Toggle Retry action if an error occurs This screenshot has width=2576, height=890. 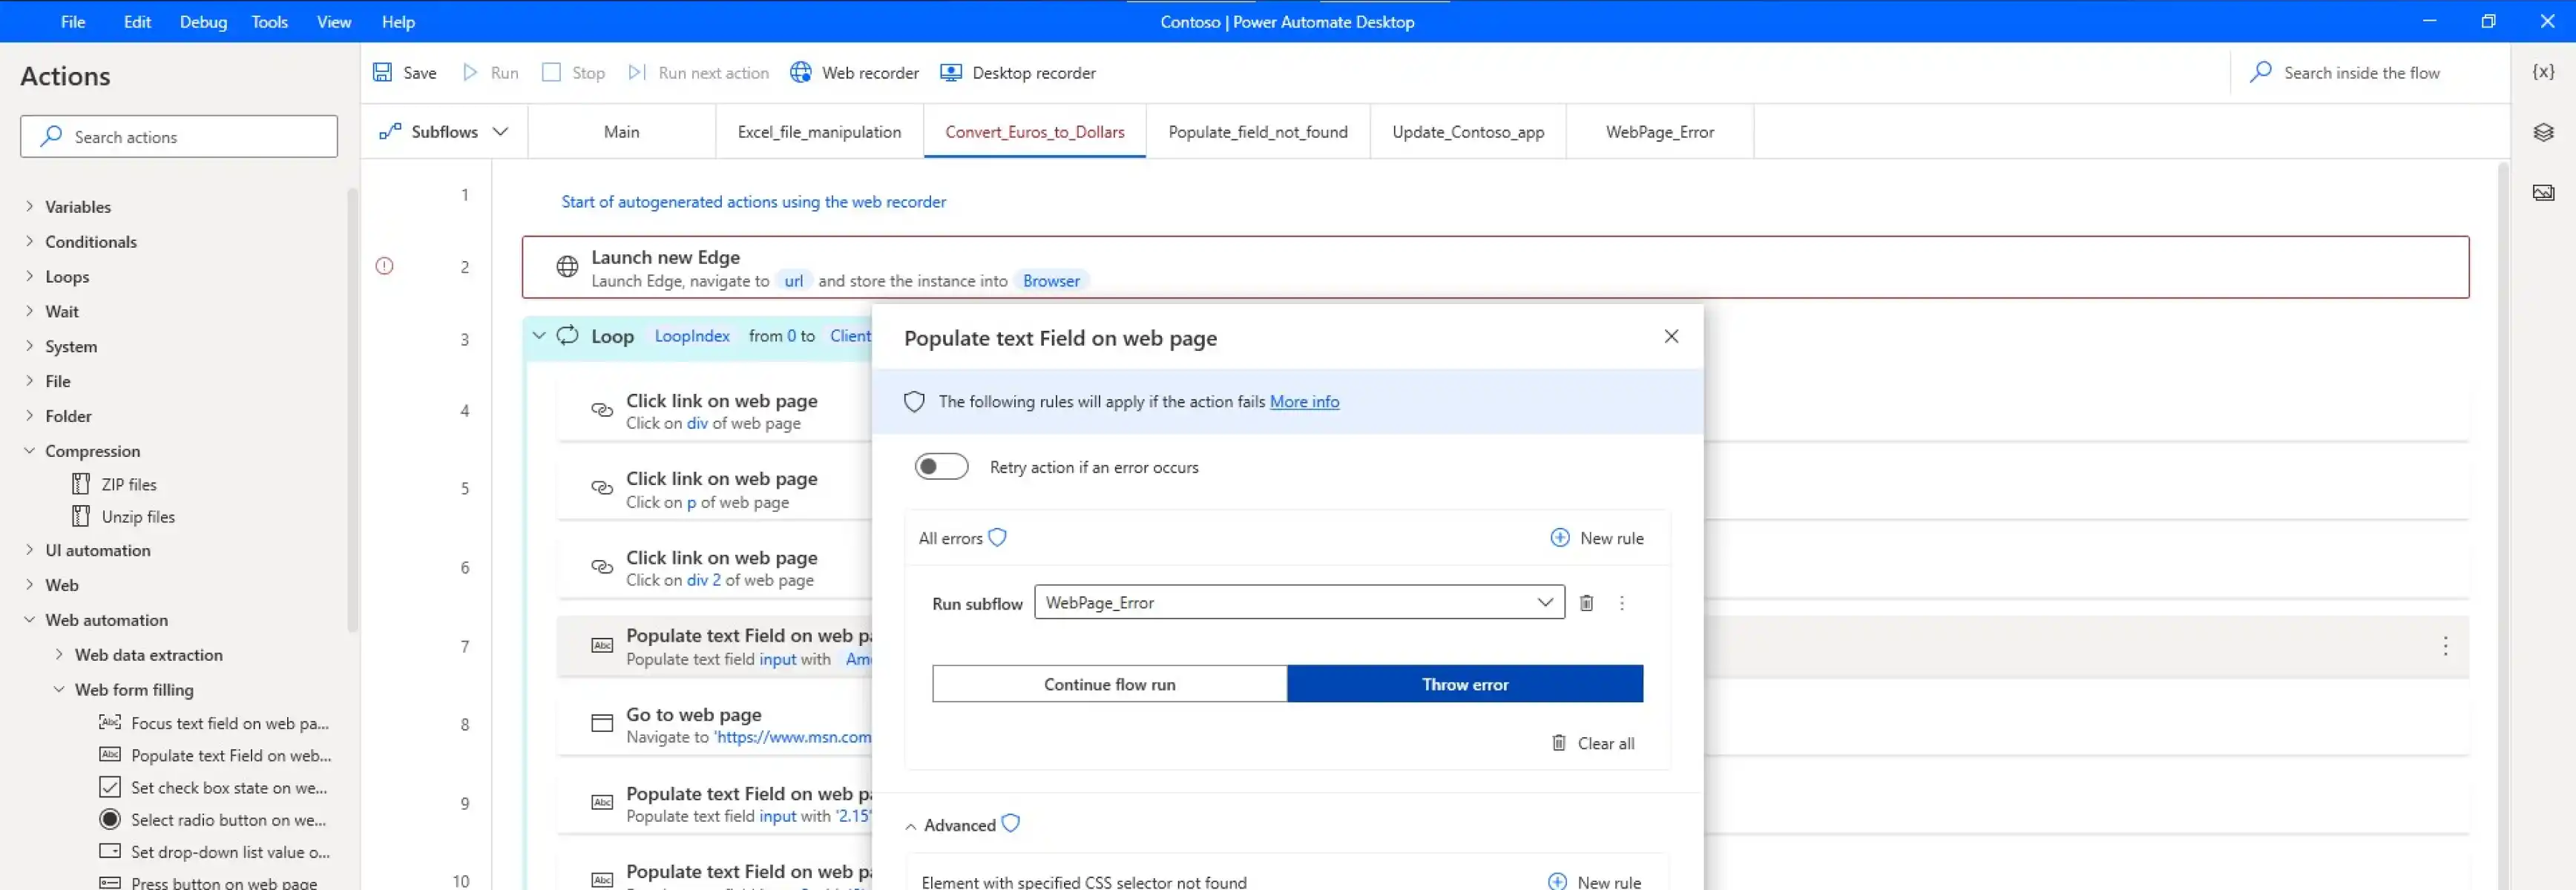941,466
